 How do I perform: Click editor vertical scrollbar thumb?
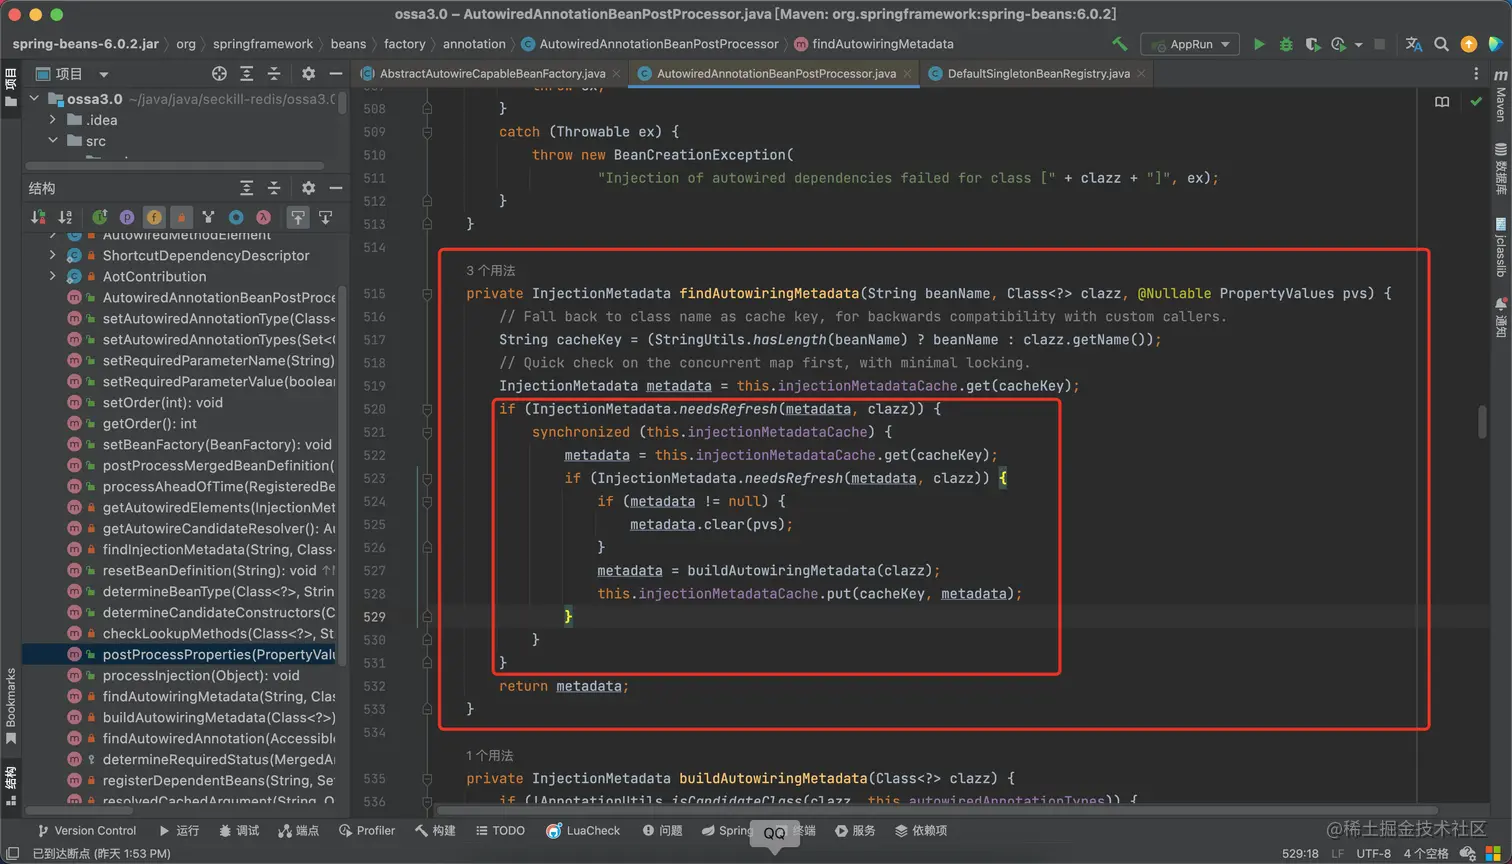click(1482, 421)
